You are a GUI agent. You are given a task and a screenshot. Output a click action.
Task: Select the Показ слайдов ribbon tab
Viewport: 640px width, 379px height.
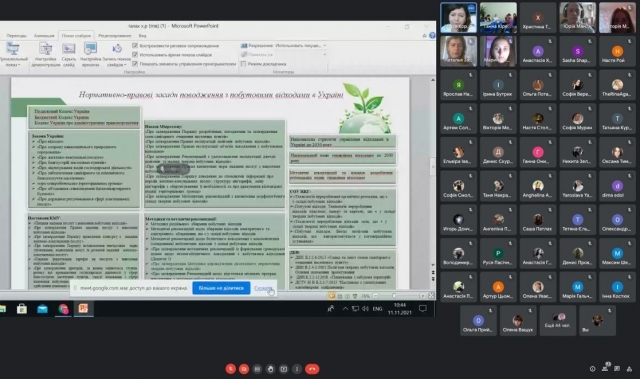(x=76, y=36)
